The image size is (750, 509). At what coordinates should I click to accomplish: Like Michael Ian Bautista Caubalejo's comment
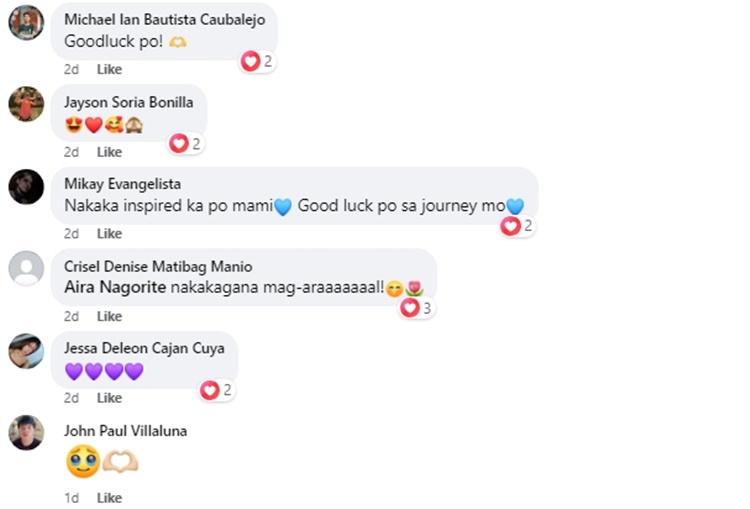(x=109, y=69)
